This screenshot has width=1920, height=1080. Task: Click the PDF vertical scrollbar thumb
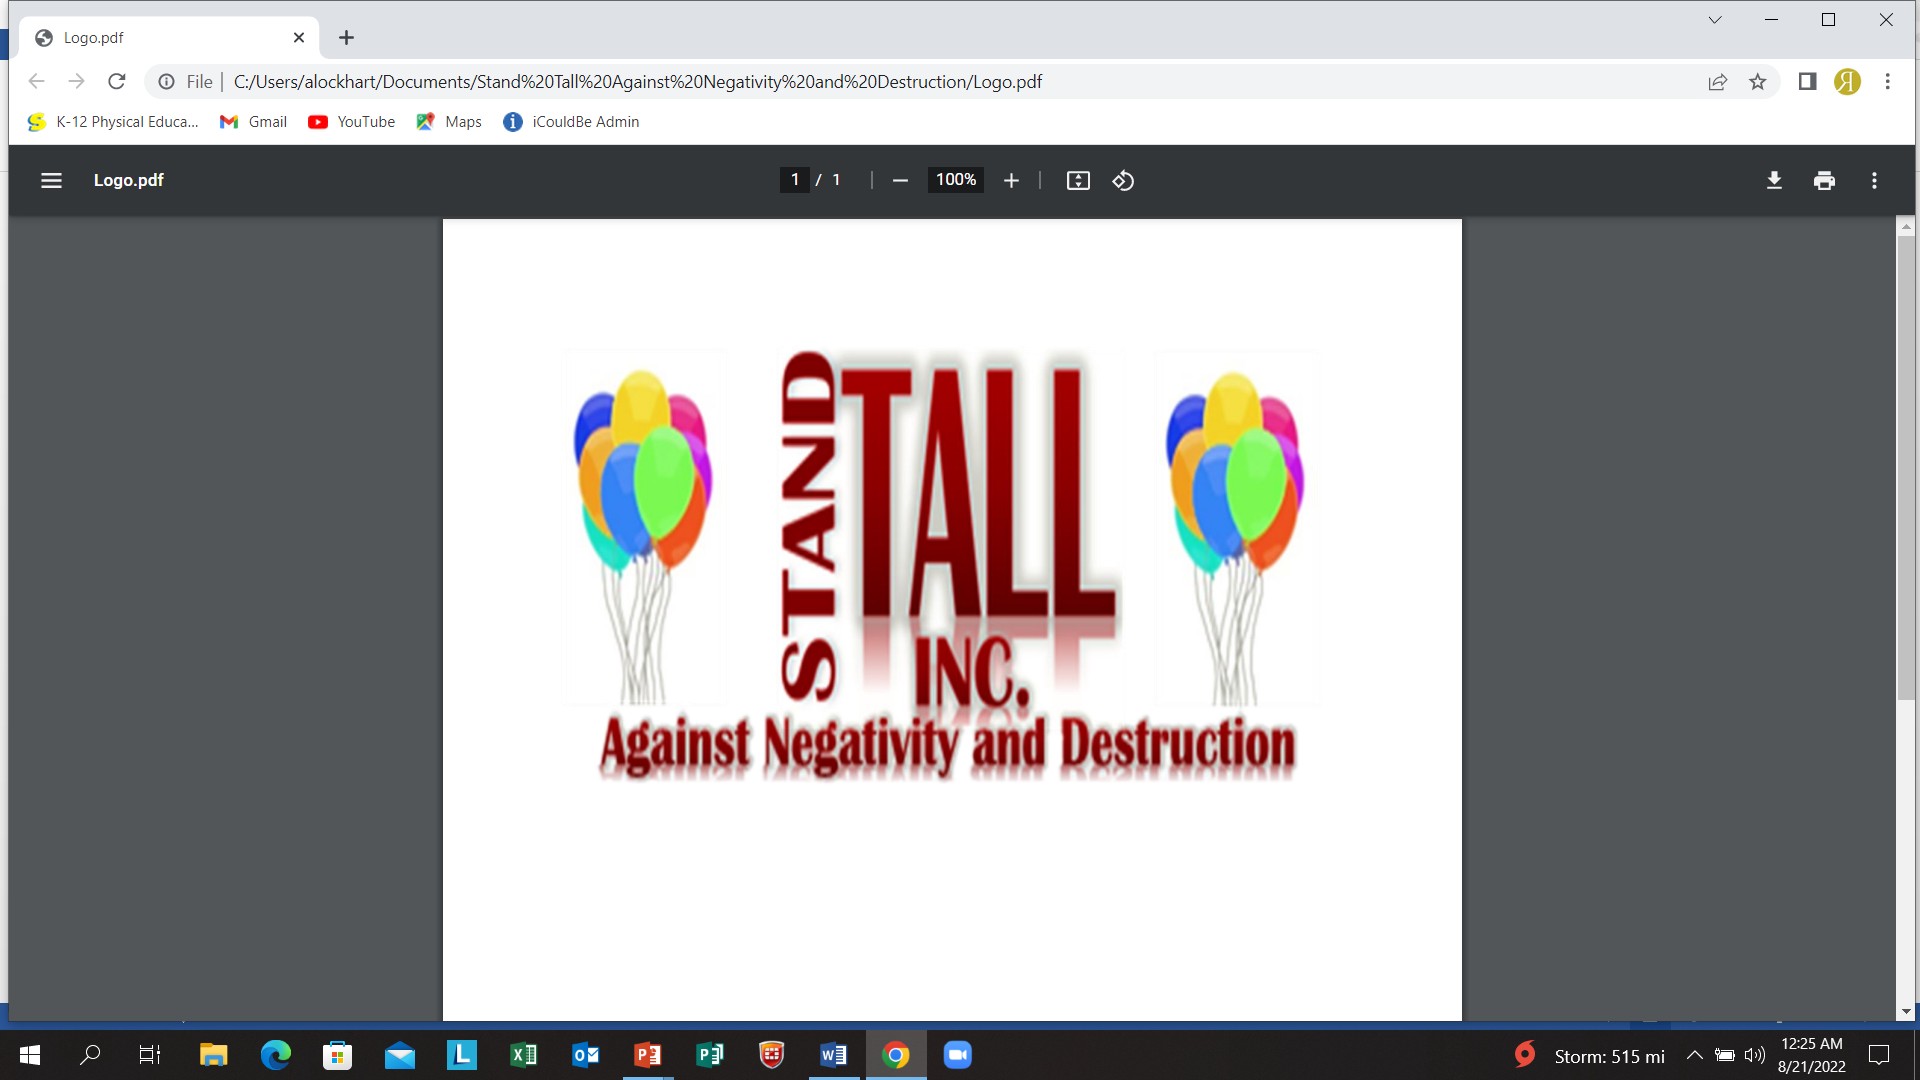click(1906, 468)
